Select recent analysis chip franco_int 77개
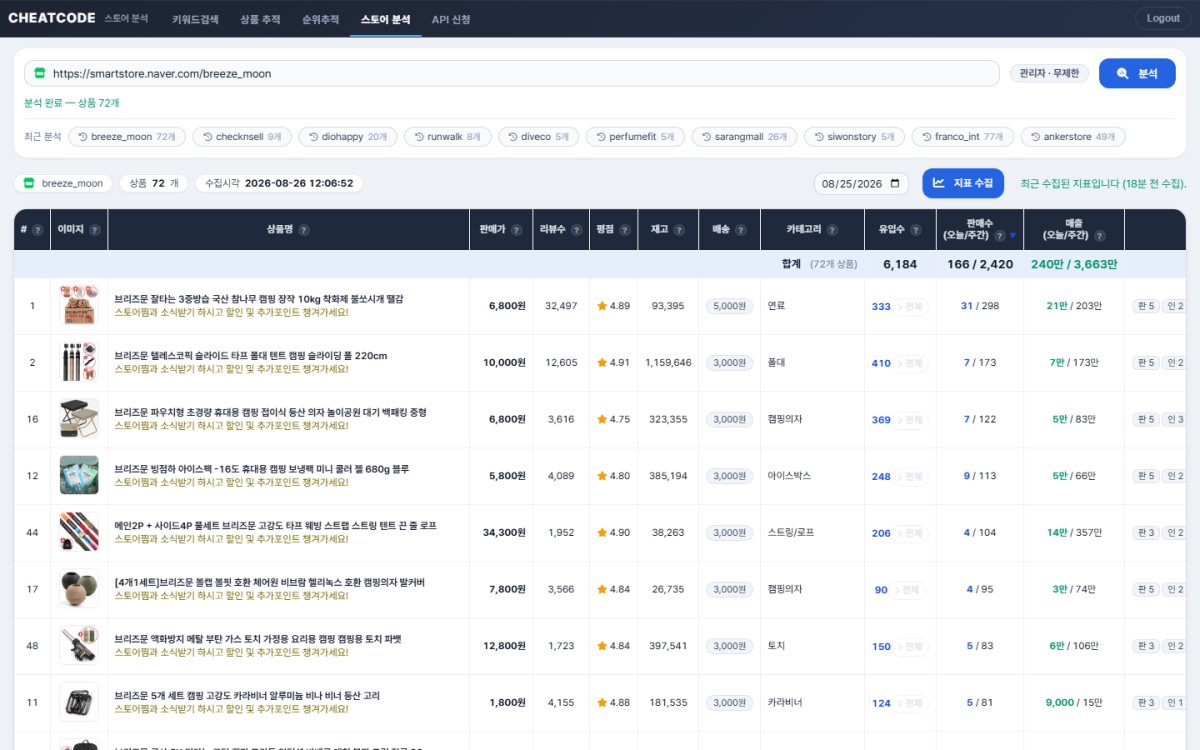The image size is (1200, 750). [x=963, y=137]
